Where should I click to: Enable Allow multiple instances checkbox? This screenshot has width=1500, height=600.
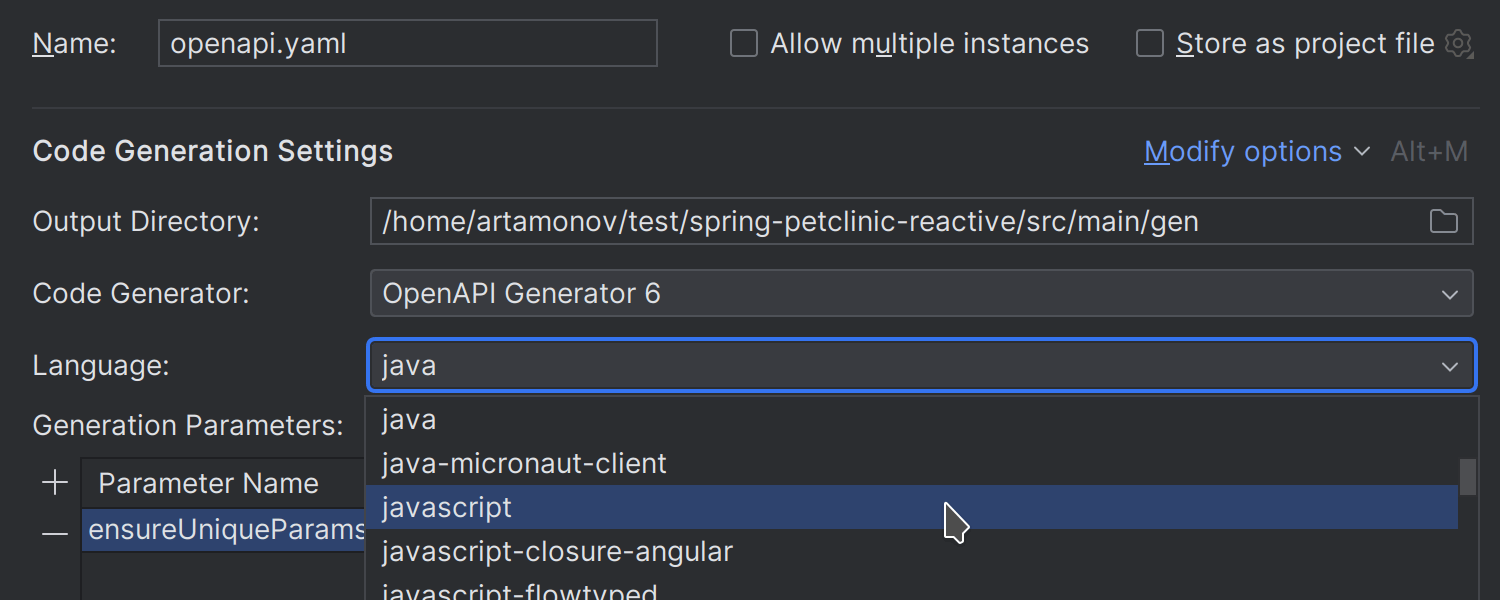click(x=744, y=44)
